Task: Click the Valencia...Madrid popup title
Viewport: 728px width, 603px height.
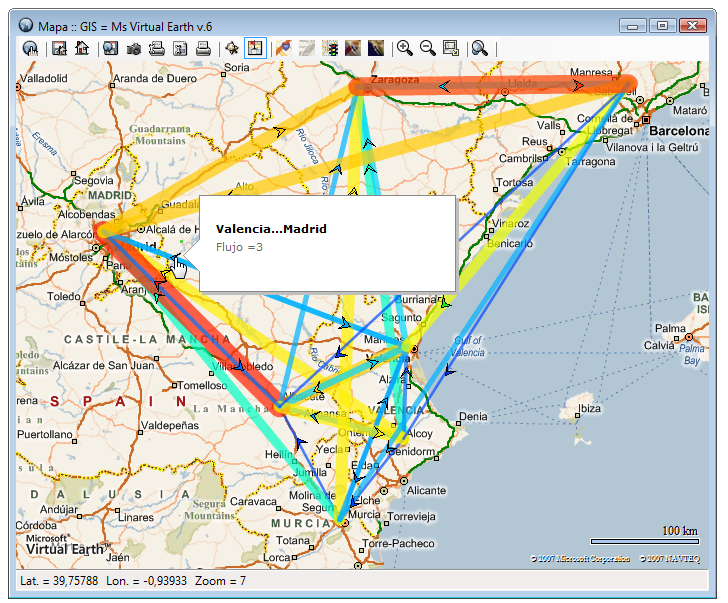Action: [x=271, y=229]
